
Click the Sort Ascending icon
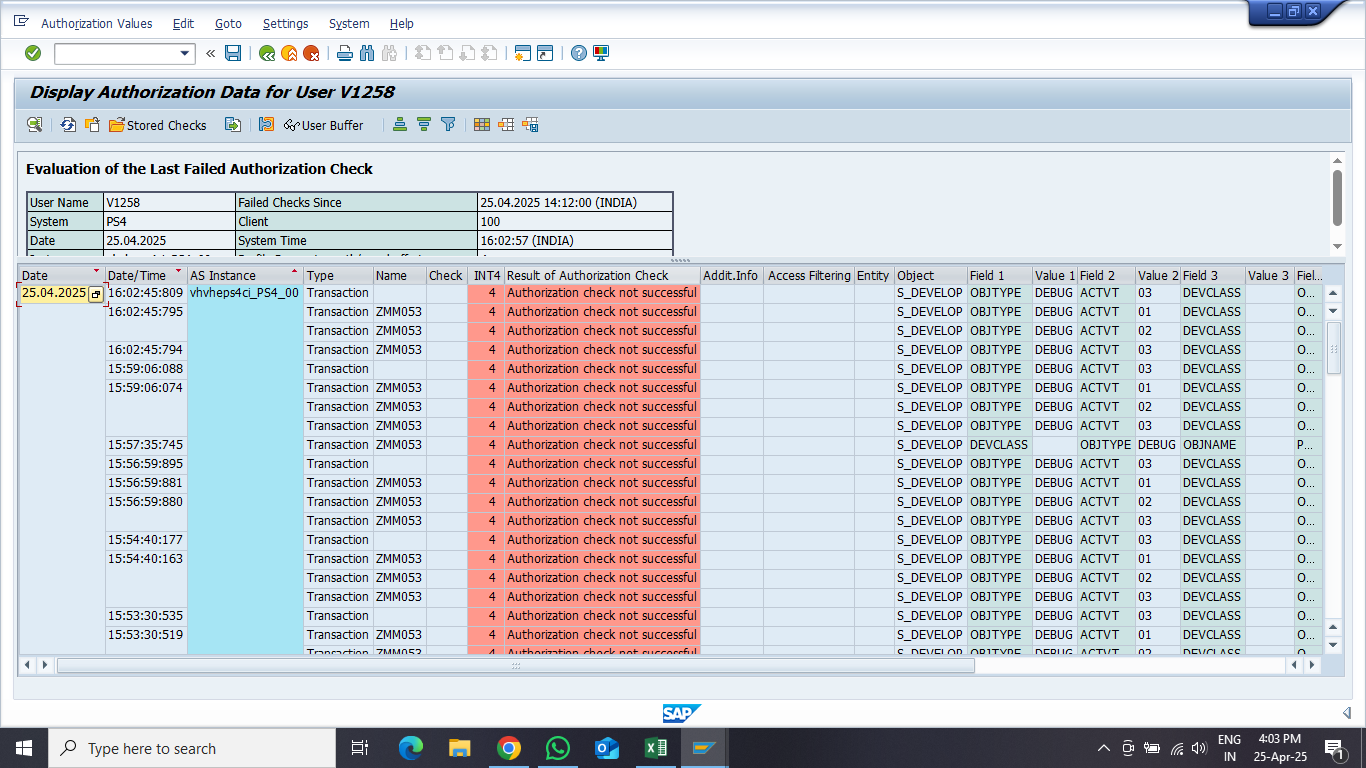[400, 125]
